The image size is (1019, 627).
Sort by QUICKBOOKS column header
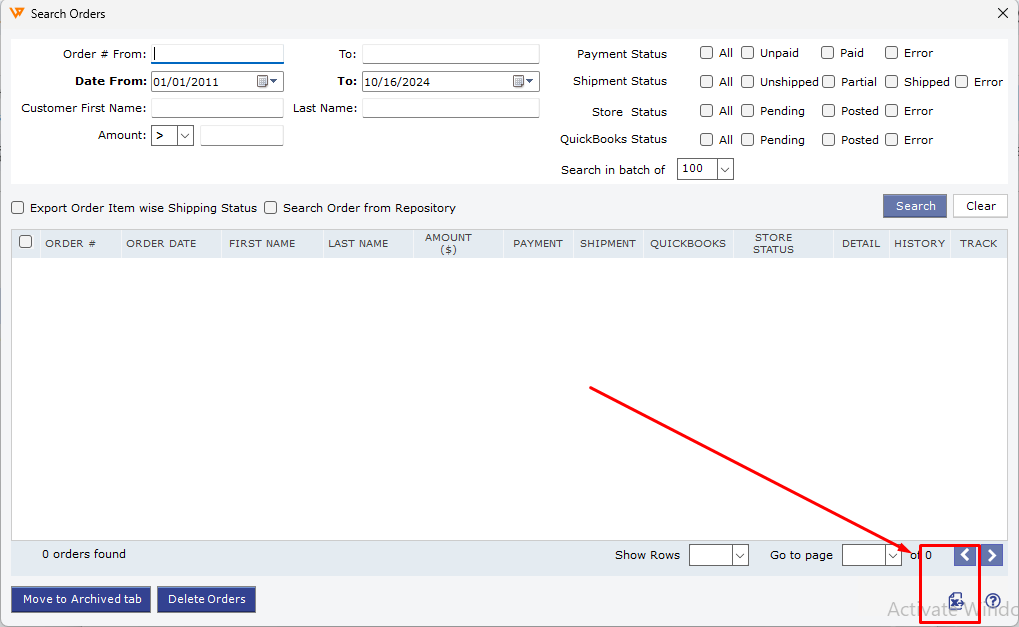[x=688, y=243]
